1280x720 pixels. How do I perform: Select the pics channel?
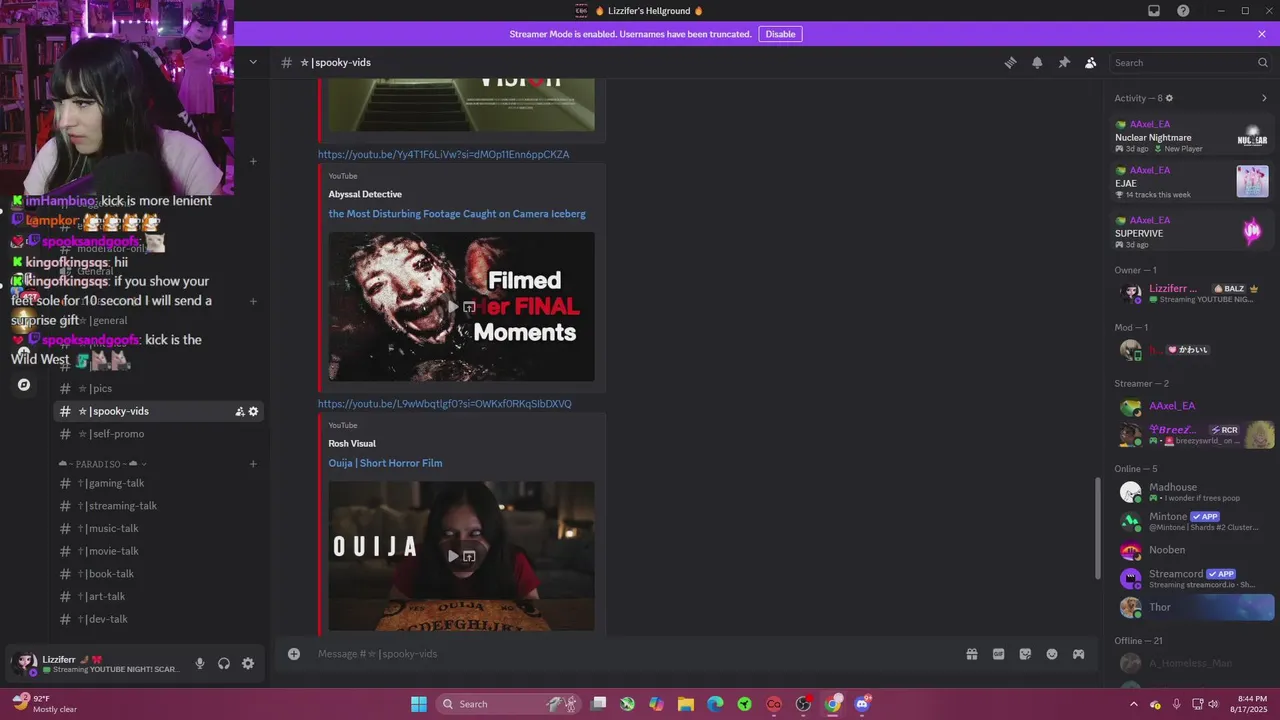(x=158, y=388)
